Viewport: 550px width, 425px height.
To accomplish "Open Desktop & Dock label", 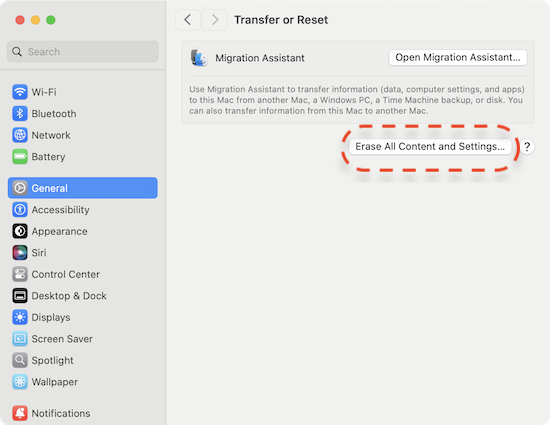I will [x=69, y=296].
